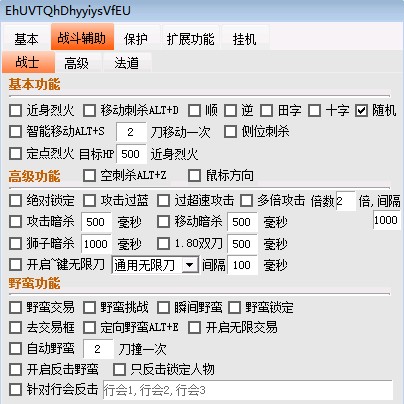
Task: Enable the 野蛮挑战 checkbox
Action: pyautogui.click(x=89, y=307)
